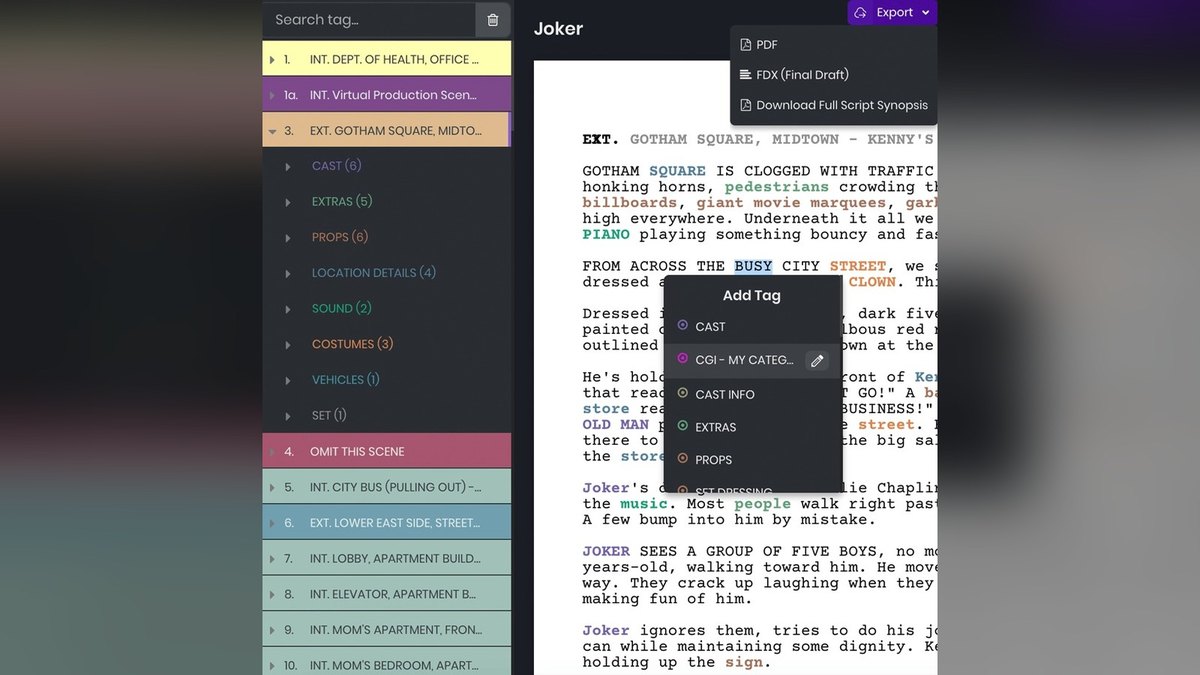Viewport: 1200px width, 675px height.
Task: Click the tagged word CLOWN
Action: click(872, 282)
